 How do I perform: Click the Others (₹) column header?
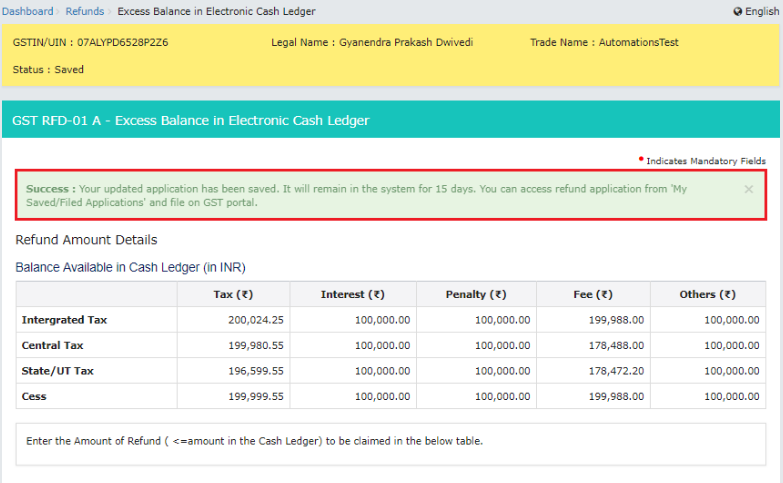707,294
